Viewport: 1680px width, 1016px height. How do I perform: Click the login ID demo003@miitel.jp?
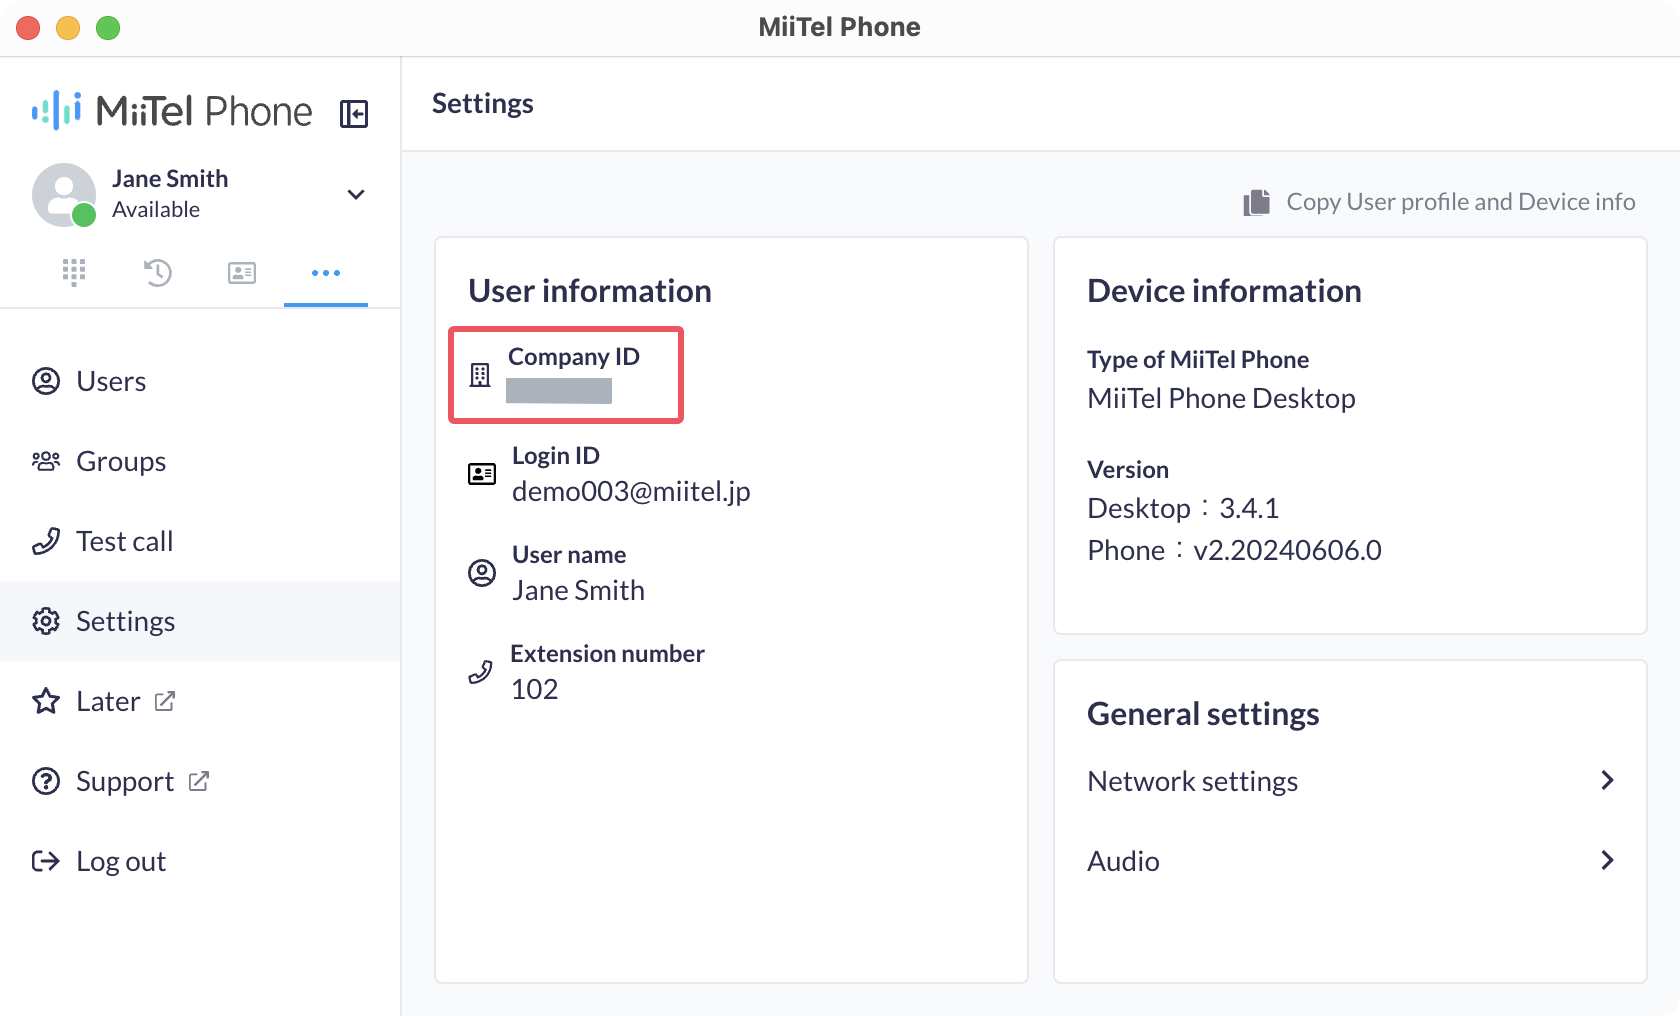pos(631,492)
